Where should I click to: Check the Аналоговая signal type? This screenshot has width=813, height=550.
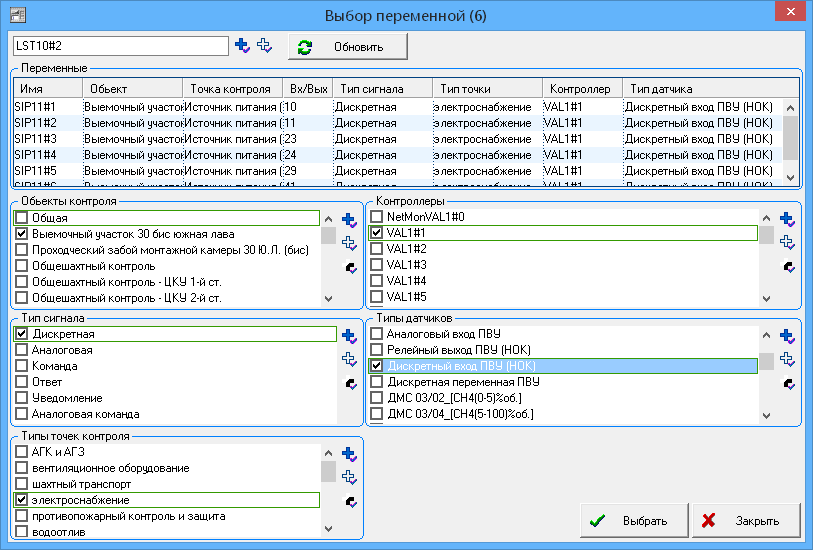click(21, 349)
